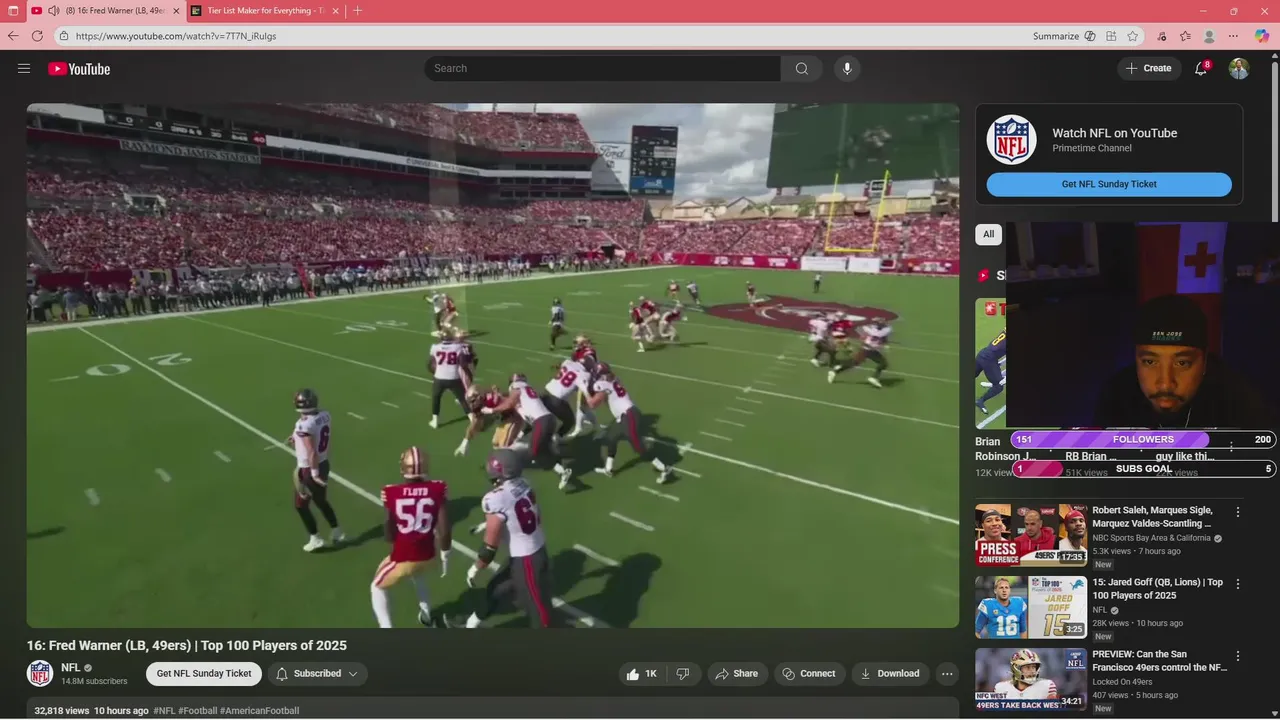The height and width of the screenshot is (720, 1280).
Task: Click the search magnifier button
Action: pos(802,68)
